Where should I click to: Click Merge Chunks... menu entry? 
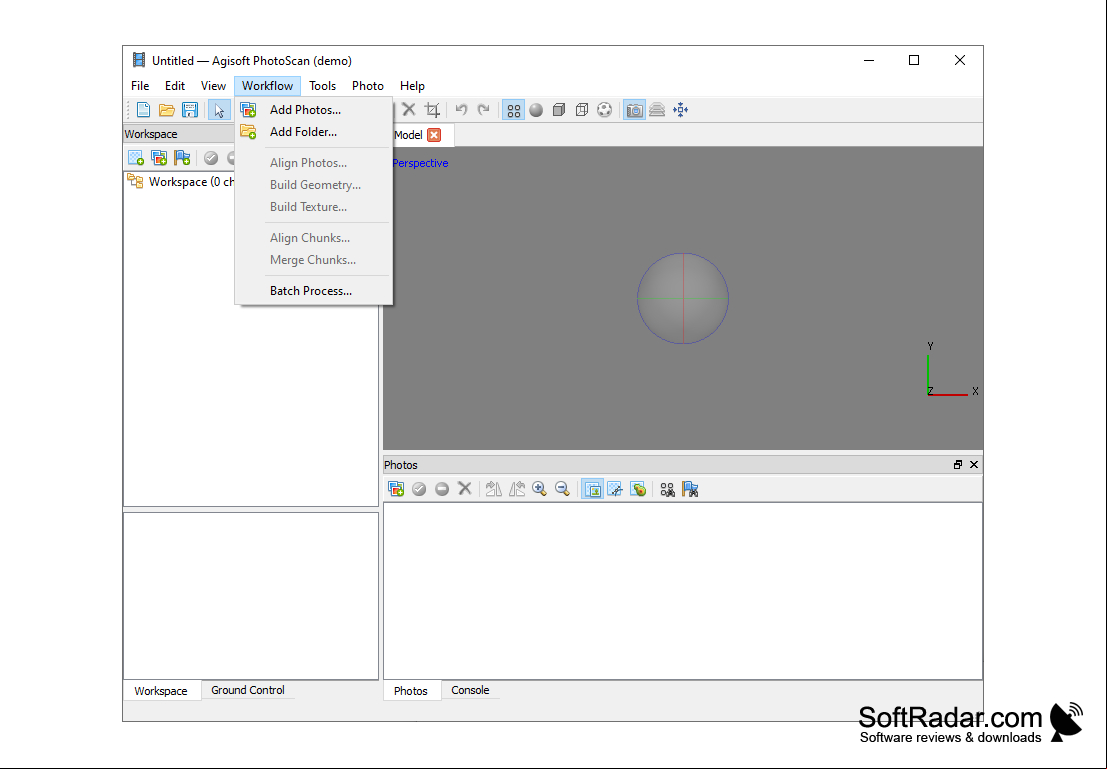click(x=313, y=259)
